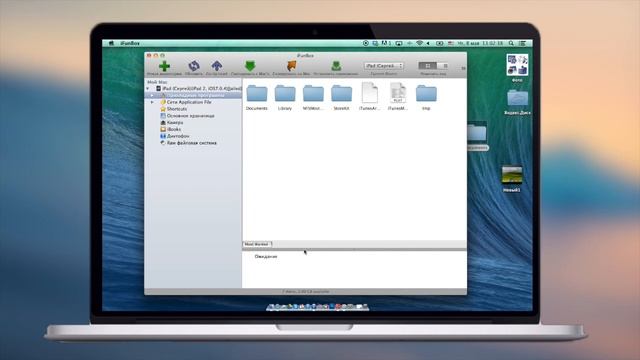
Task: Select Raw файловая система in sidebar
Action: (191, 143)
